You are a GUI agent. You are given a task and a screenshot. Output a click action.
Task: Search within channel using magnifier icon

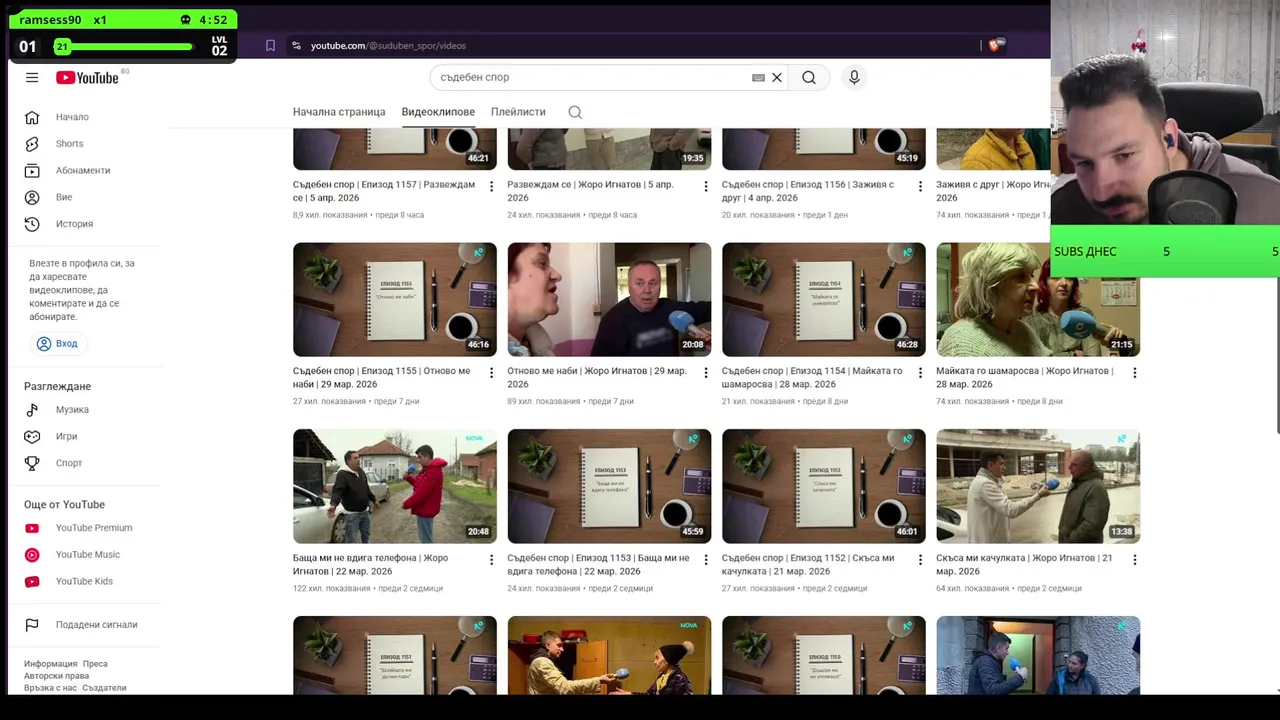pos(575,112)
